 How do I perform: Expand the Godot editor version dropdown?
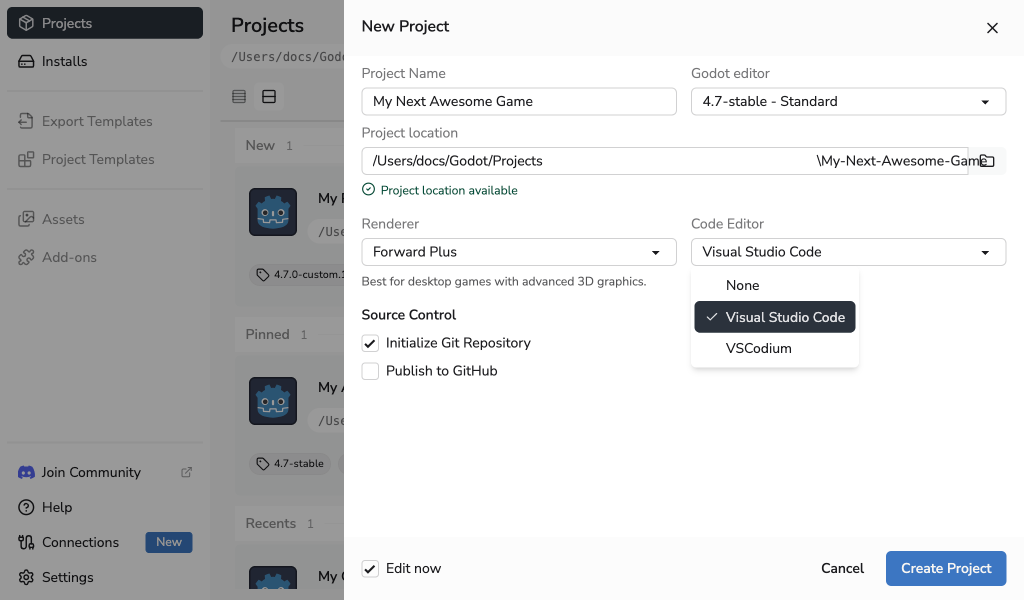848,102
